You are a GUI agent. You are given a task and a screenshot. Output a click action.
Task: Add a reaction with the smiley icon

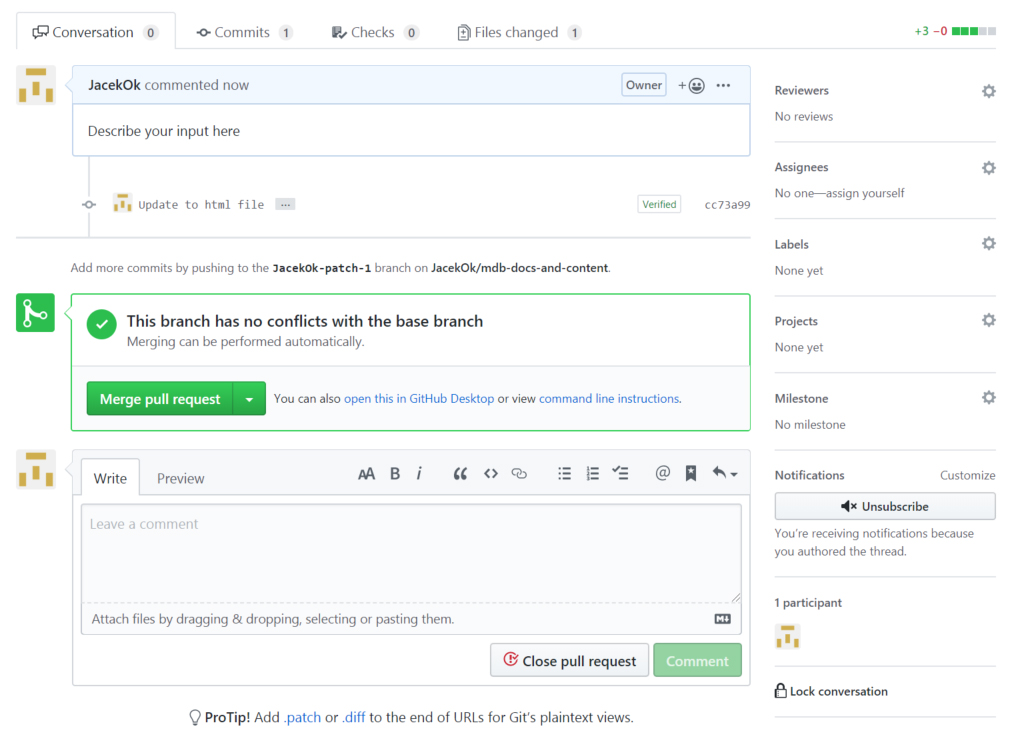(692, 86)
